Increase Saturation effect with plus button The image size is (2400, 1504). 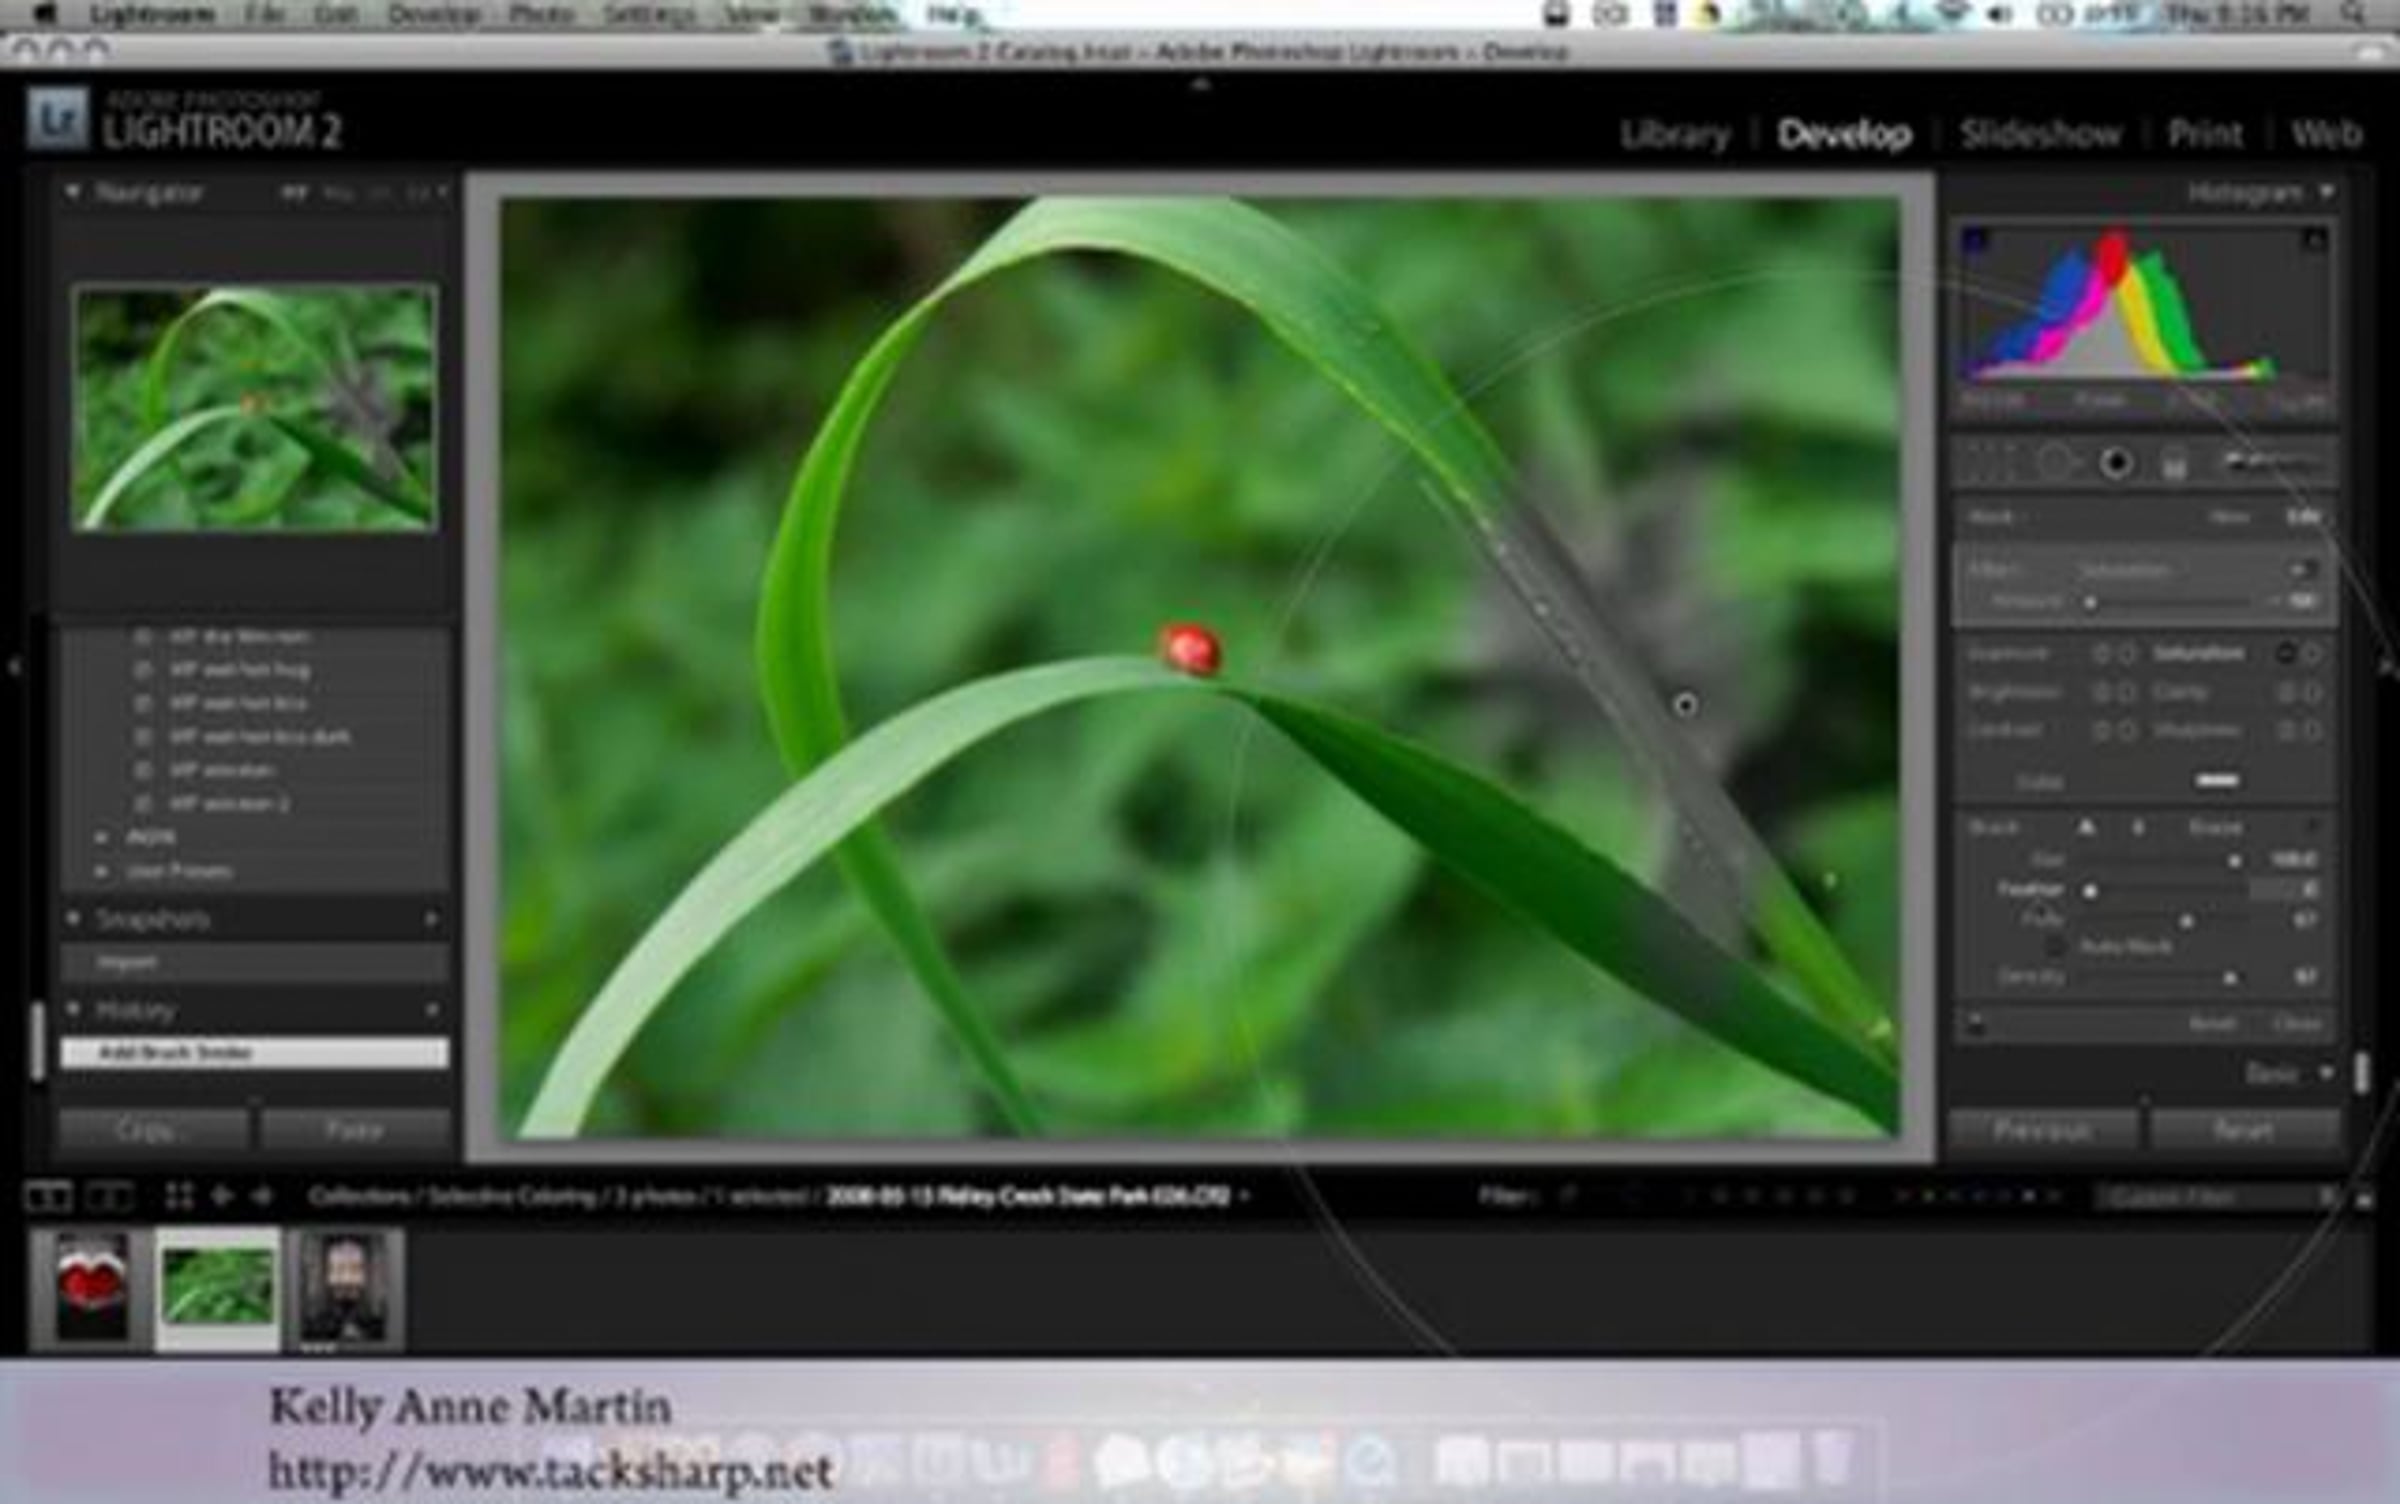coord(2312,654)
